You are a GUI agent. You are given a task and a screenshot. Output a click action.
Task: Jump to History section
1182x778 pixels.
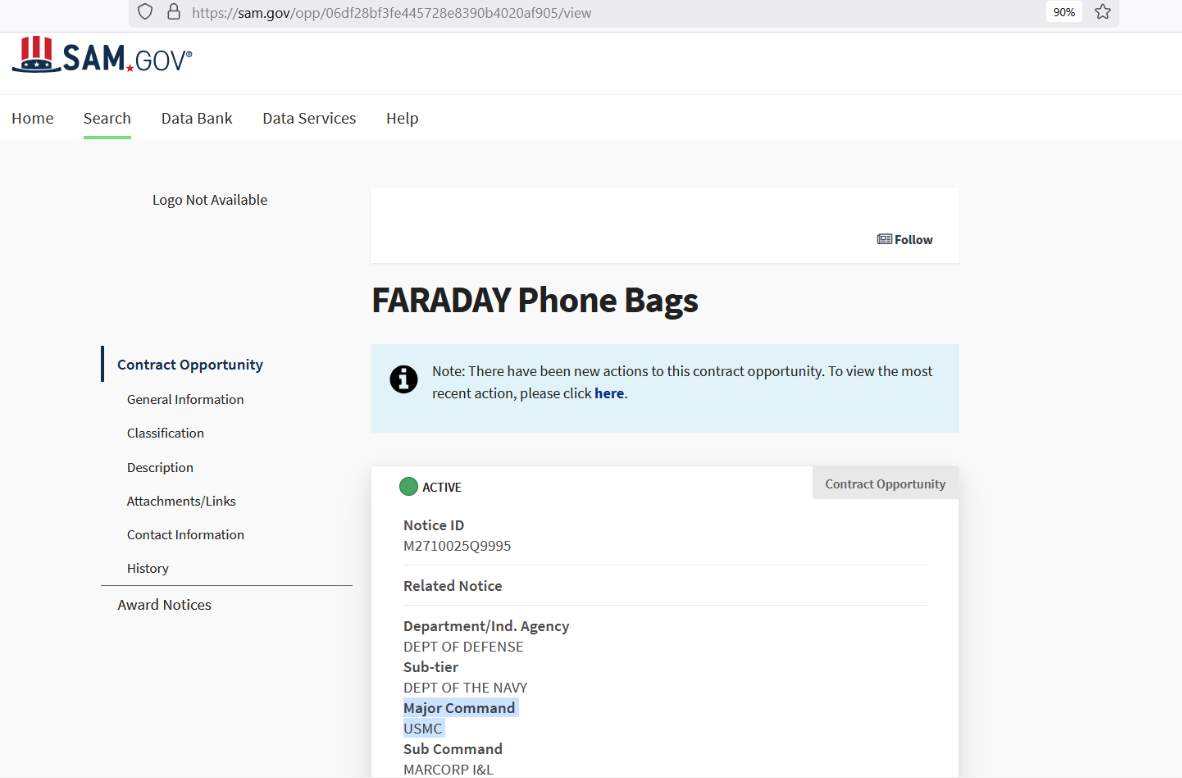[x=148, y=568]
